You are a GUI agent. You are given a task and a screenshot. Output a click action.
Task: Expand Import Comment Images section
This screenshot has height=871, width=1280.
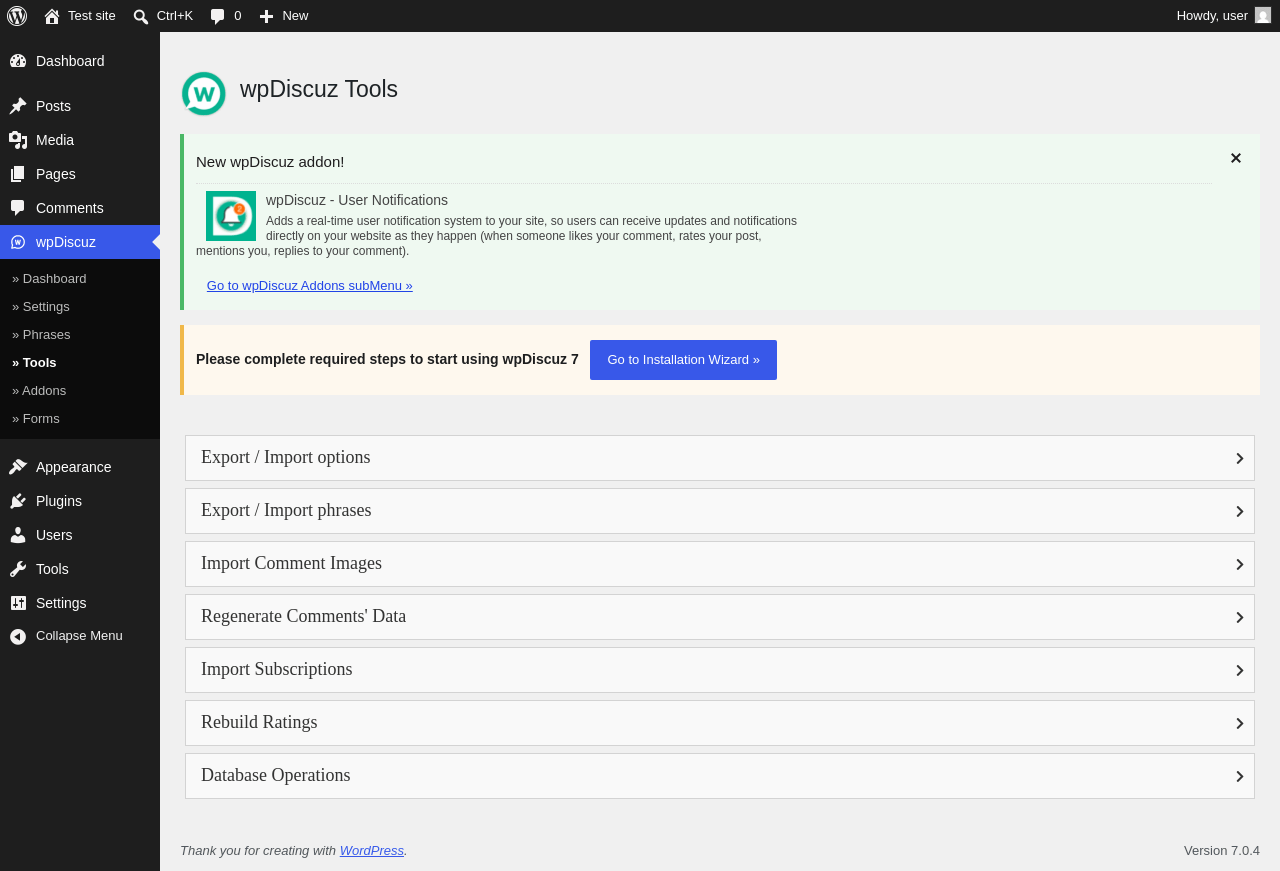tap(720, 564)
